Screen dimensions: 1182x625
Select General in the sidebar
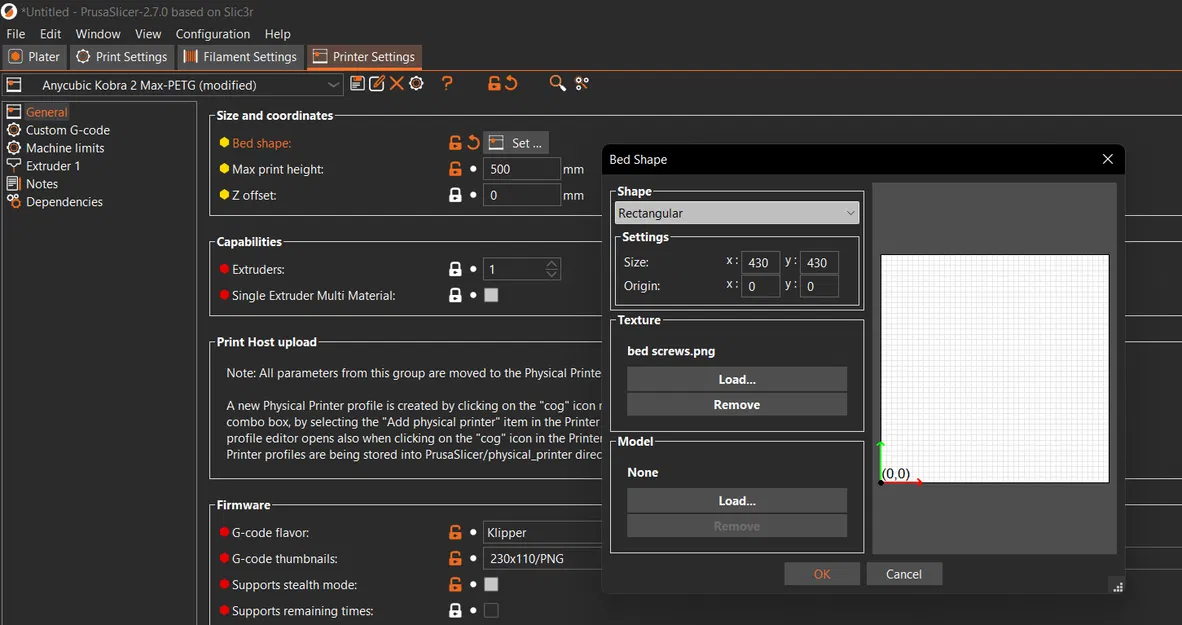coord(47,112)
